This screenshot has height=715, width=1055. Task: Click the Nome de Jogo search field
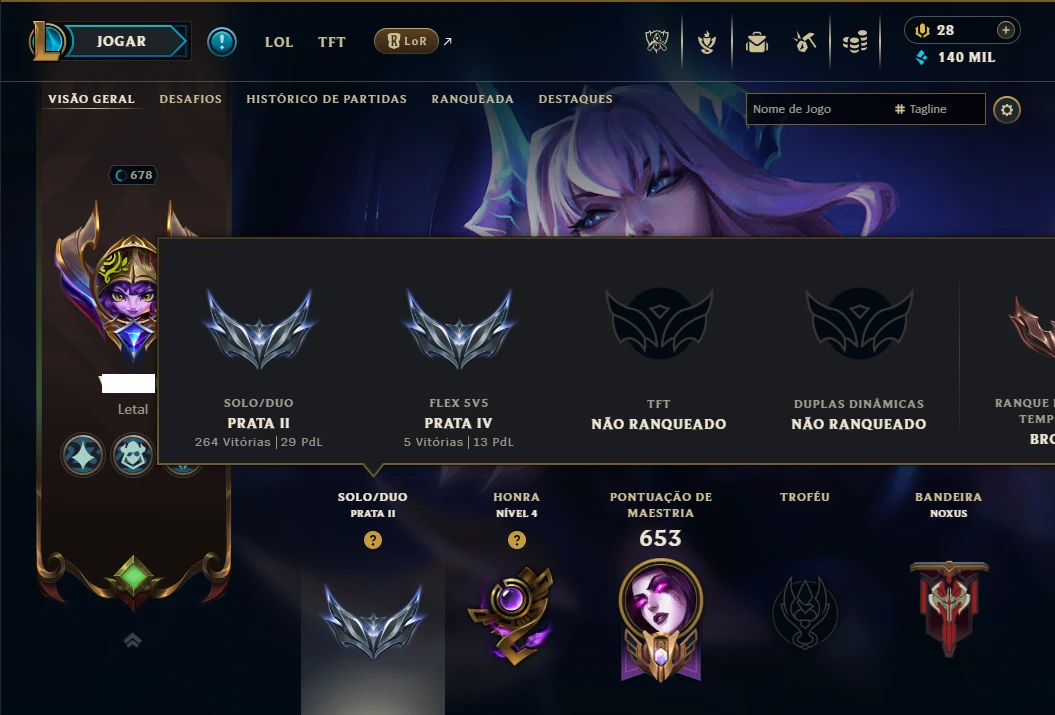[x=817, y=109]
